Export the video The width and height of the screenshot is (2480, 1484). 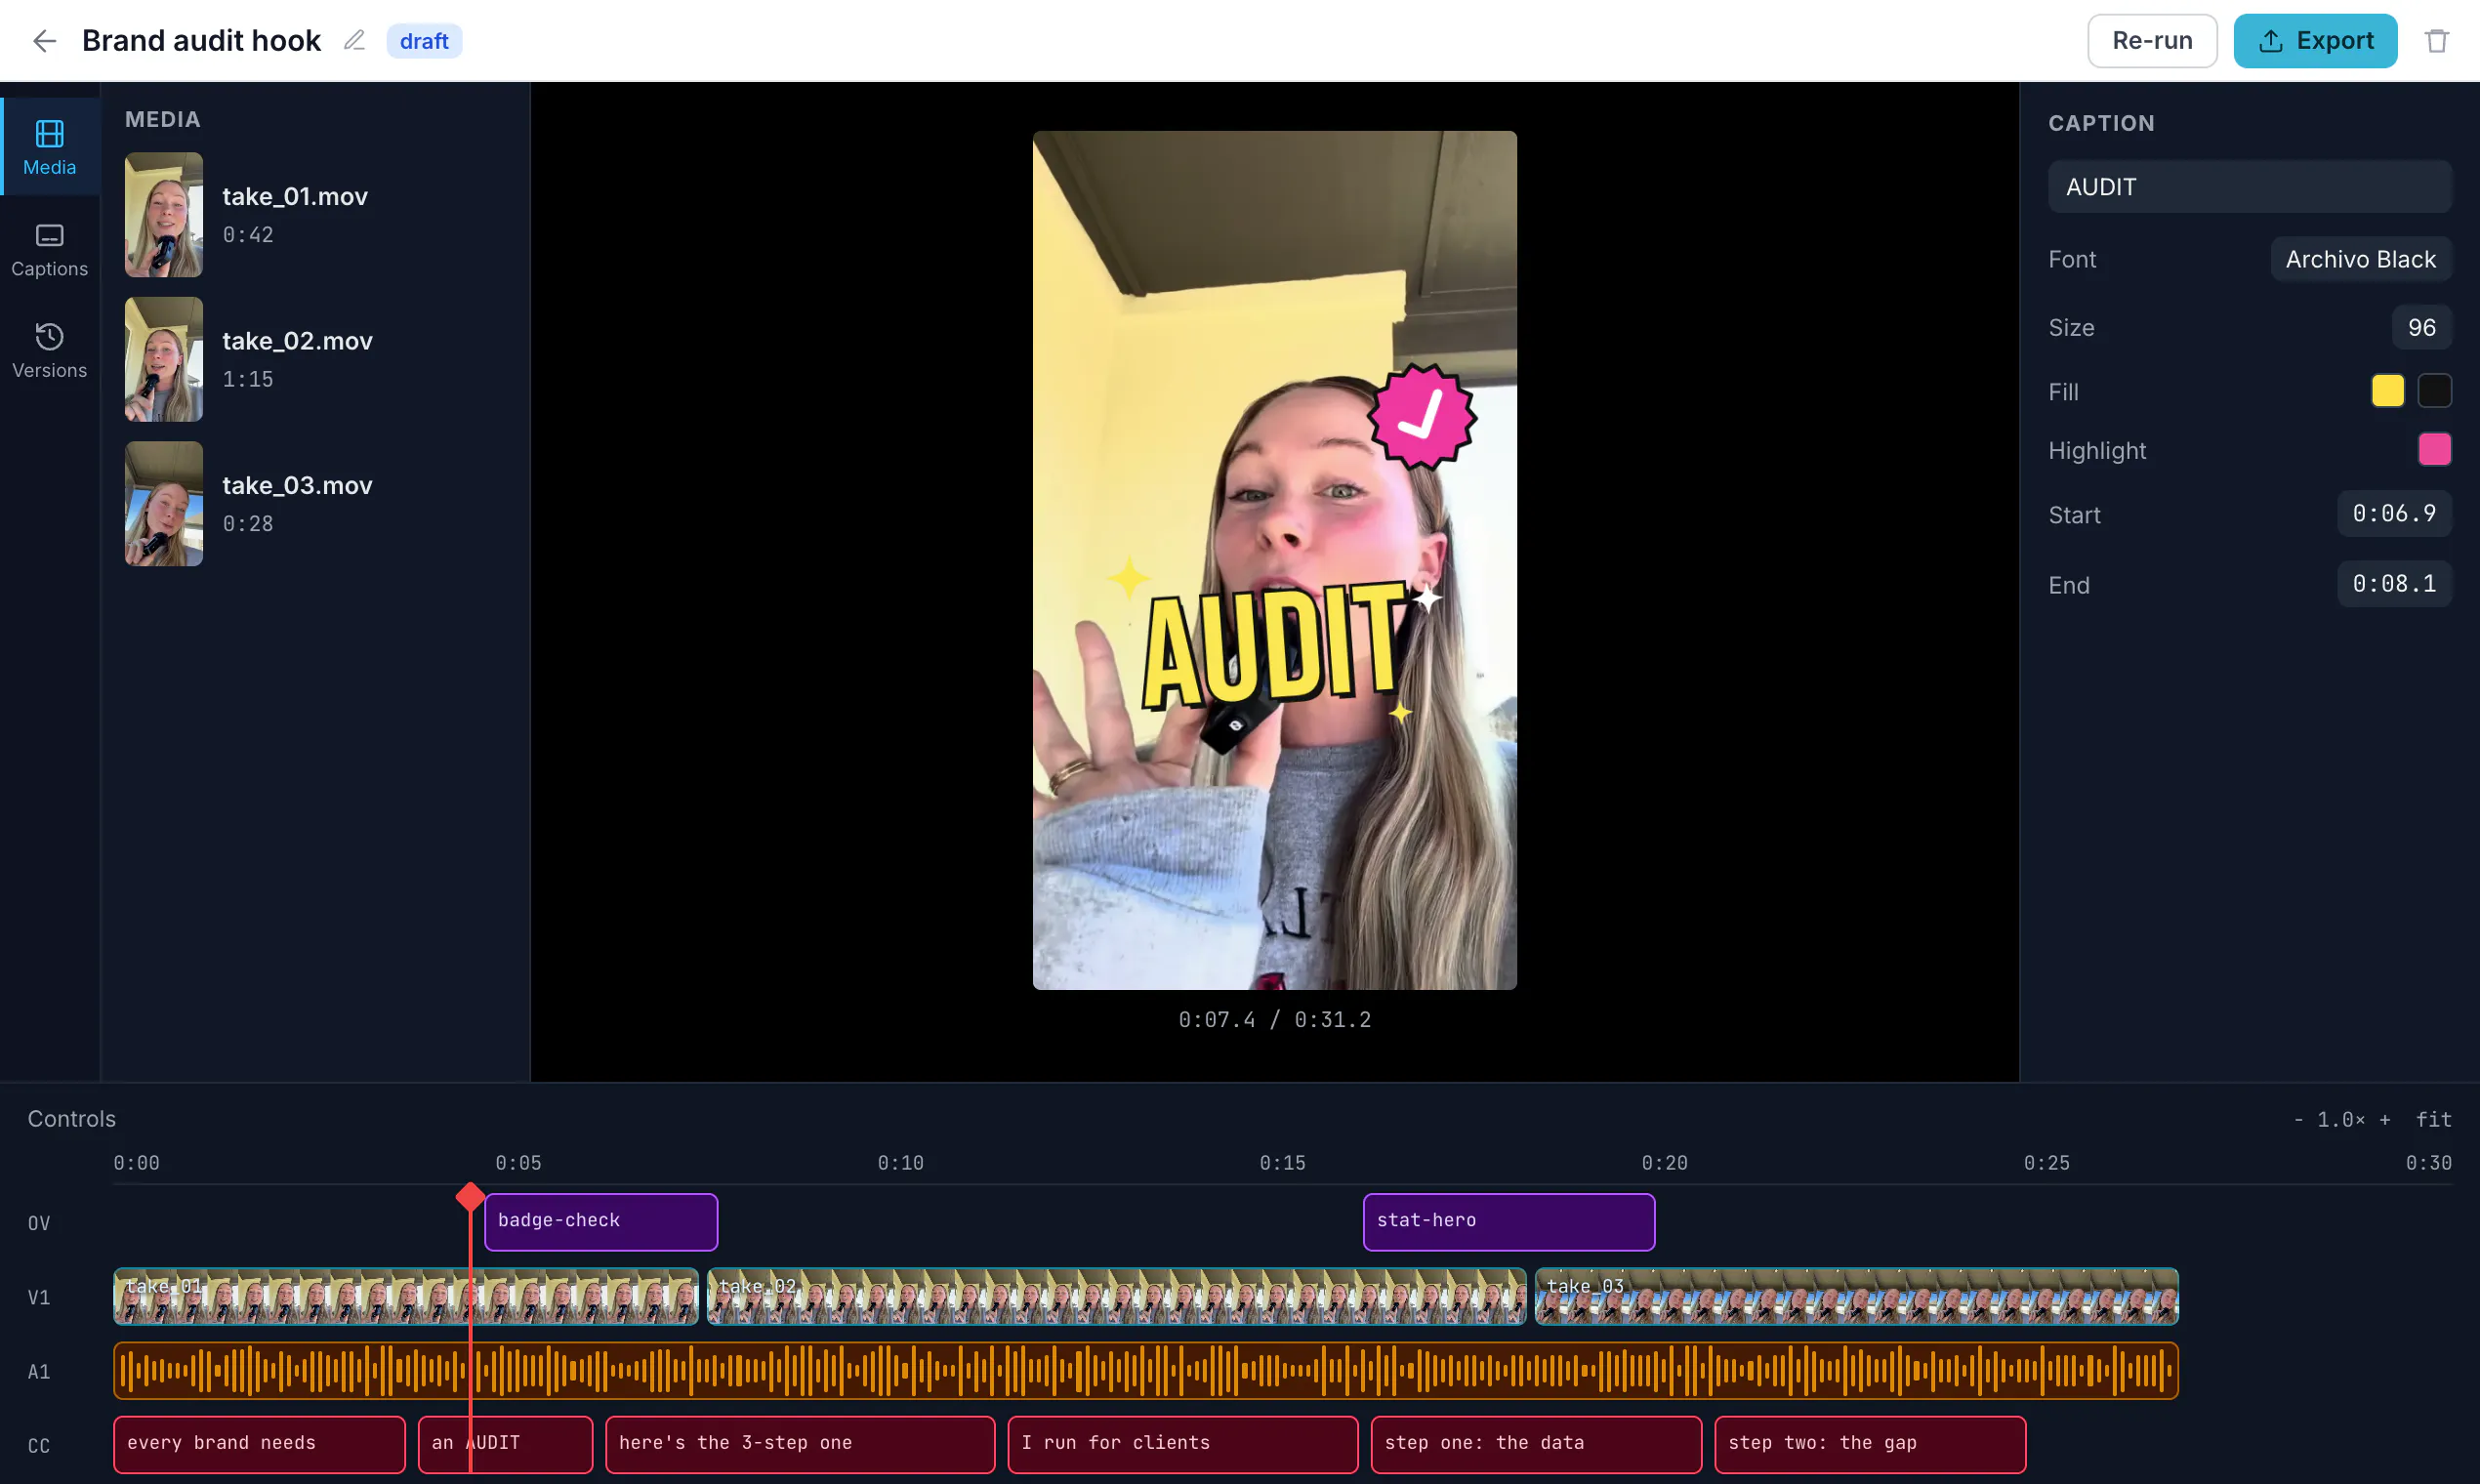pos(2315,41)
